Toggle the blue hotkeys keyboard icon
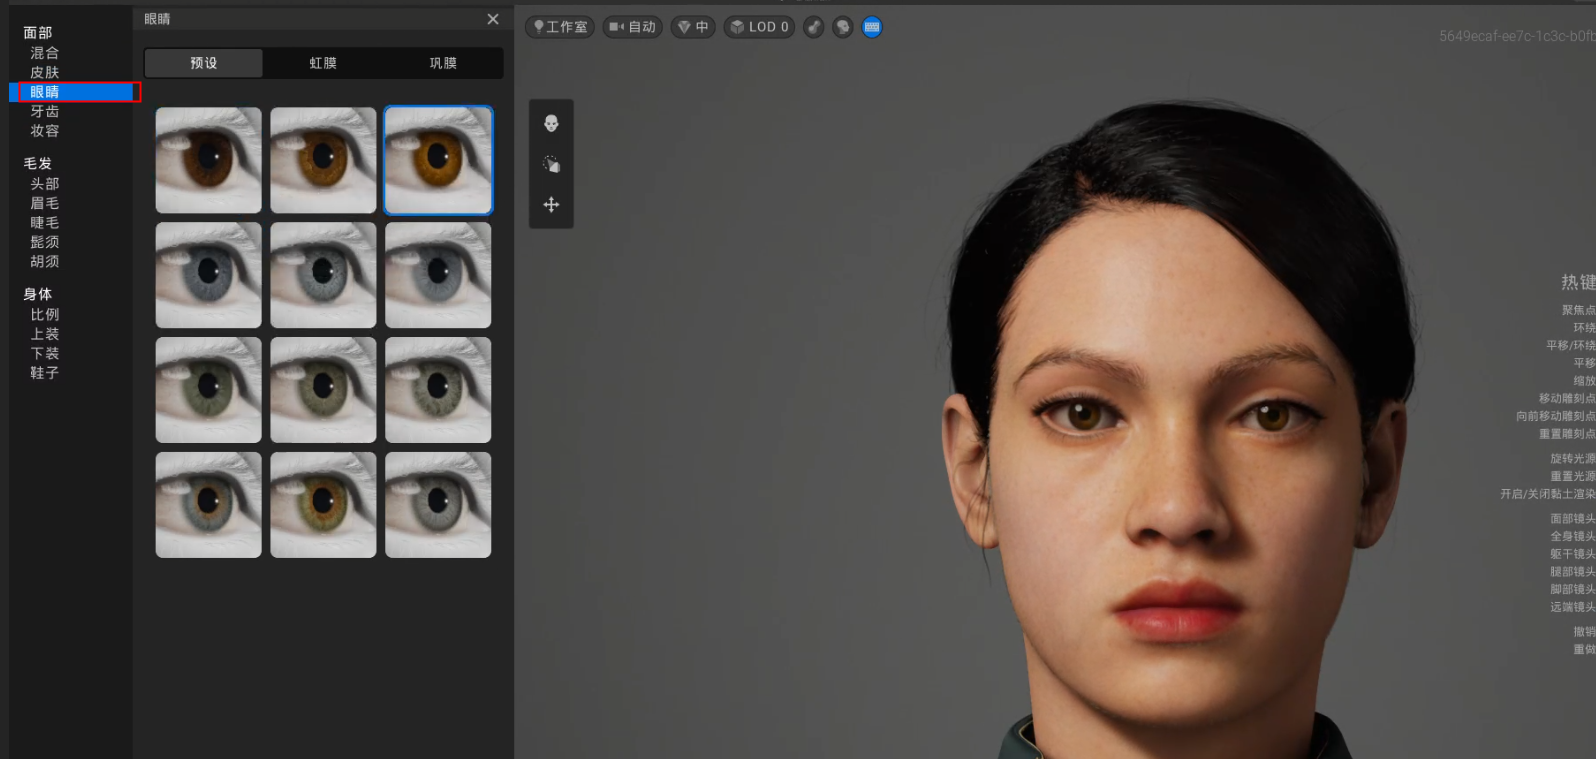 872,27
